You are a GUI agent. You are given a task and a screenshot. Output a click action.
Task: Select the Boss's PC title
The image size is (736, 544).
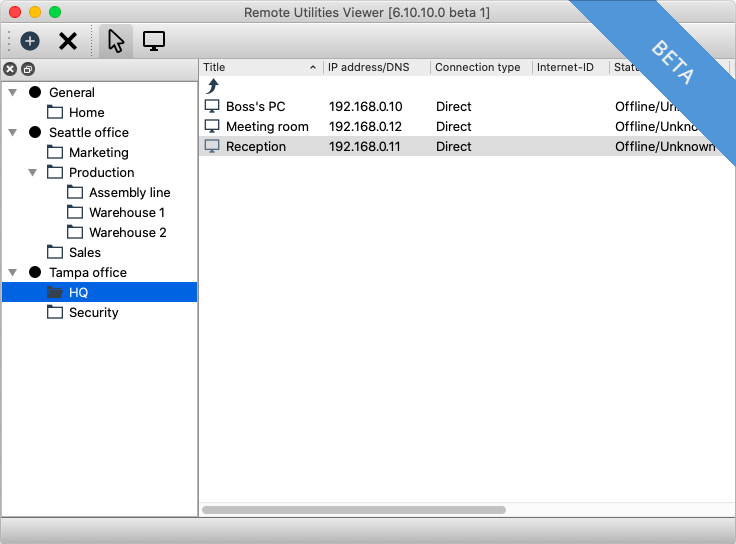pyautogui.click(x=255, y=107)
